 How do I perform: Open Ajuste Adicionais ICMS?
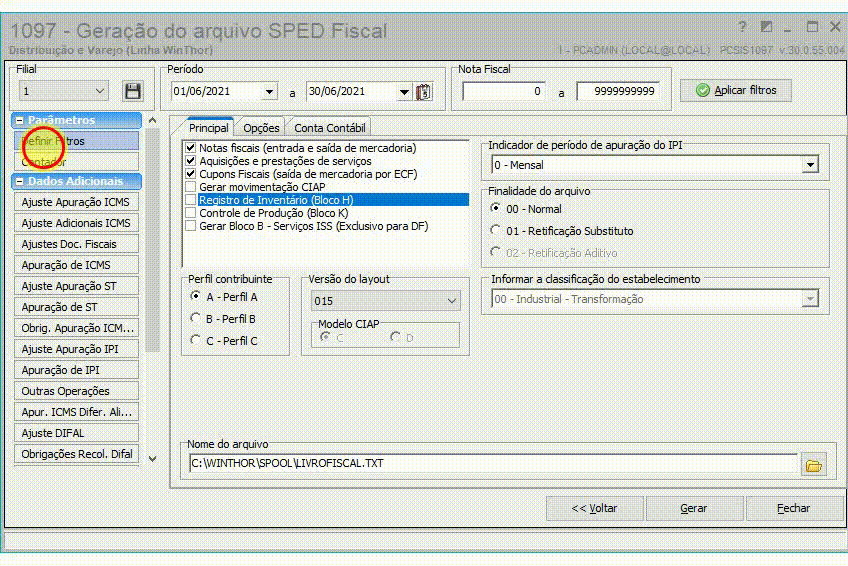pyautogui.click(x=76, y=223)
